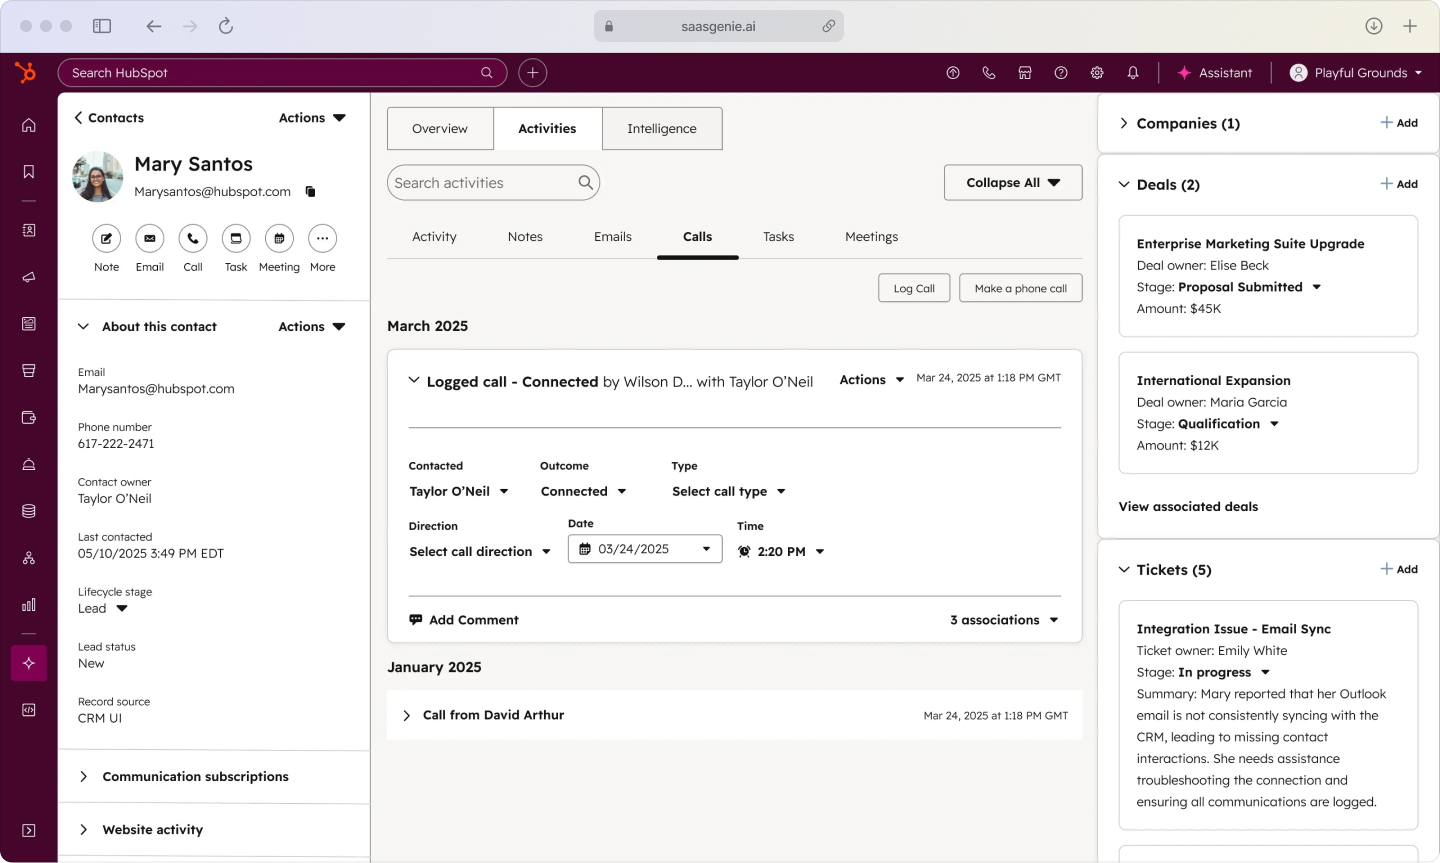The width and height of the screenshot is (1440, 863).
Task: Open the Reporting bar chart icon in sidebar
Action: tap(29, 605)
